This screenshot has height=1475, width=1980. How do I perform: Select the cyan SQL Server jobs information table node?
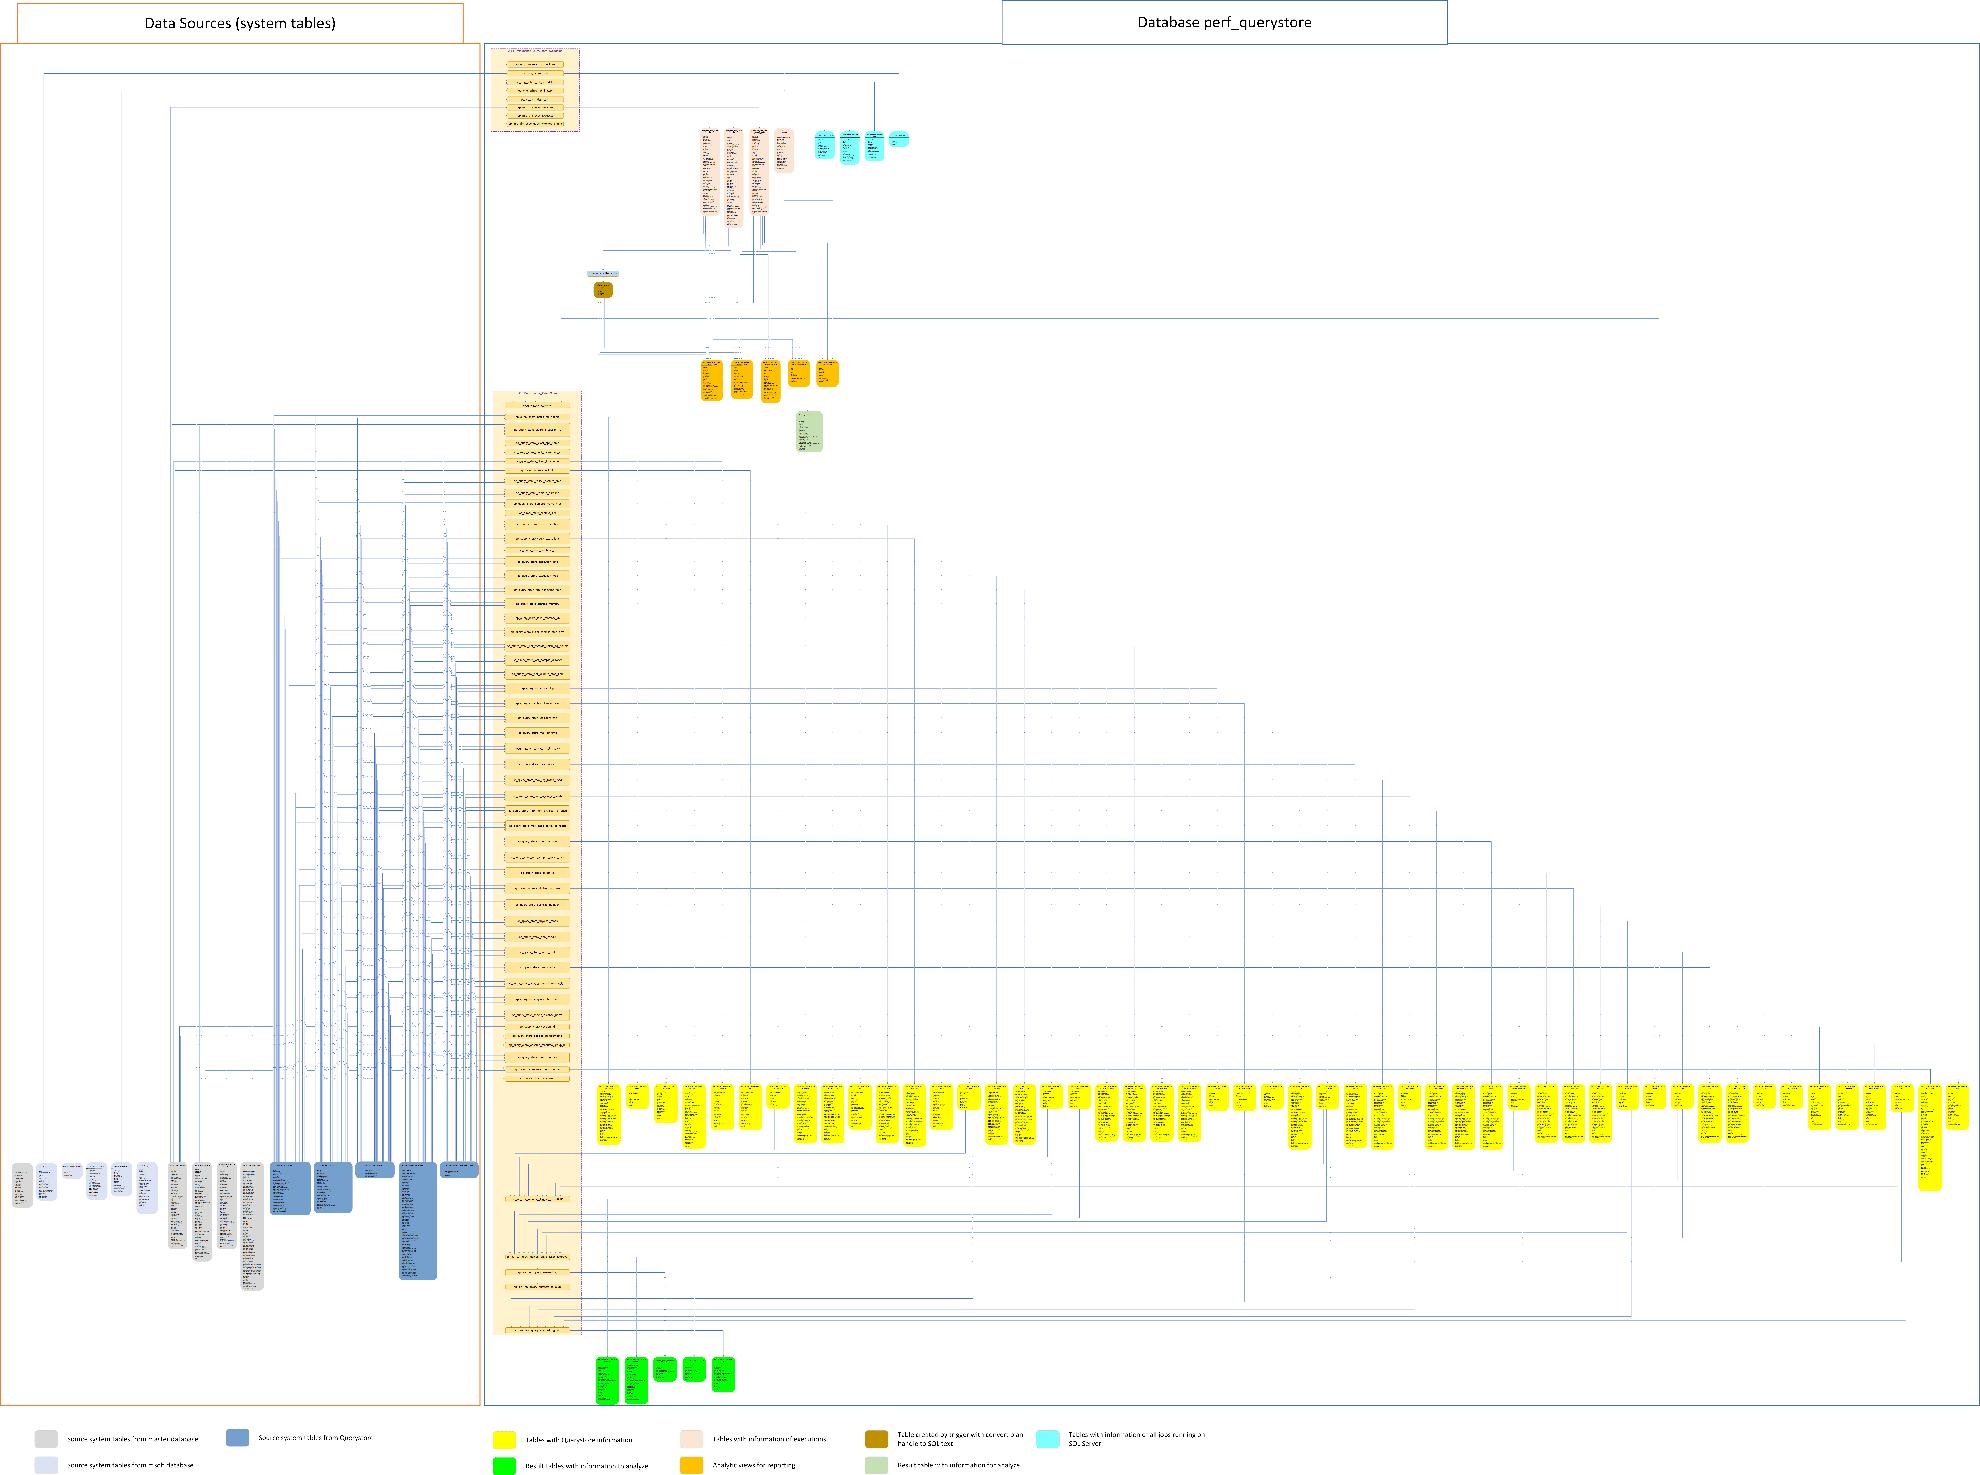(850, 148)
